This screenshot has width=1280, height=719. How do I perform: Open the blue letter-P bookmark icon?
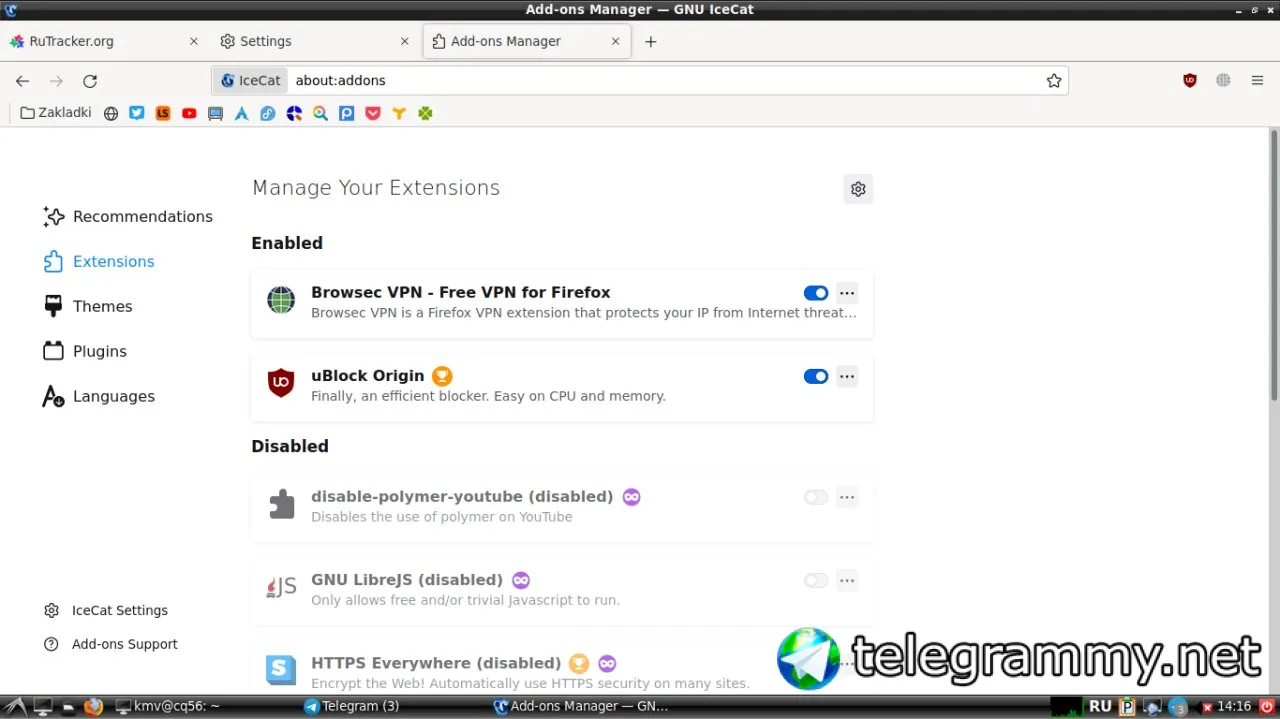point(347,113)
